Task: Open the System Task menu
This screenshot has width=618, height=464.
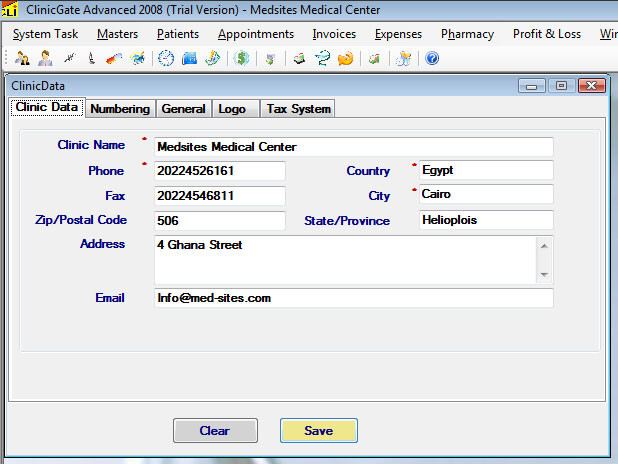Action: [45, 34]
